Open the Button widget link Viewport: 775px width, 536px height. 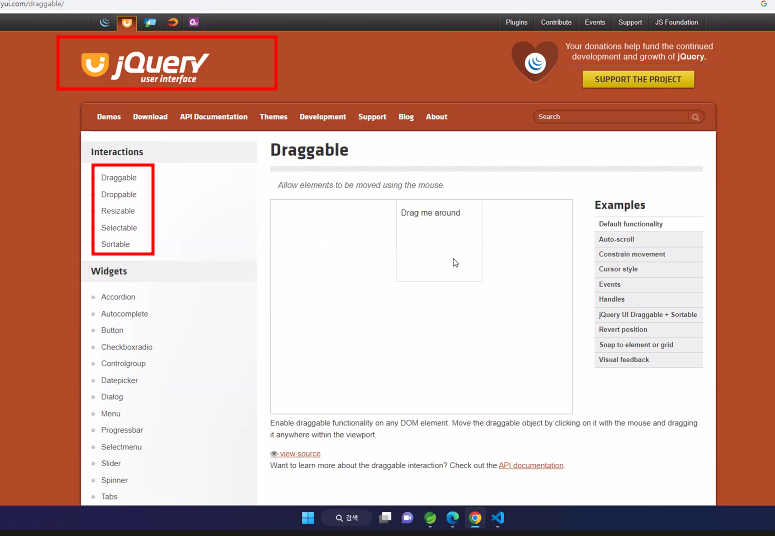[112, 330]
